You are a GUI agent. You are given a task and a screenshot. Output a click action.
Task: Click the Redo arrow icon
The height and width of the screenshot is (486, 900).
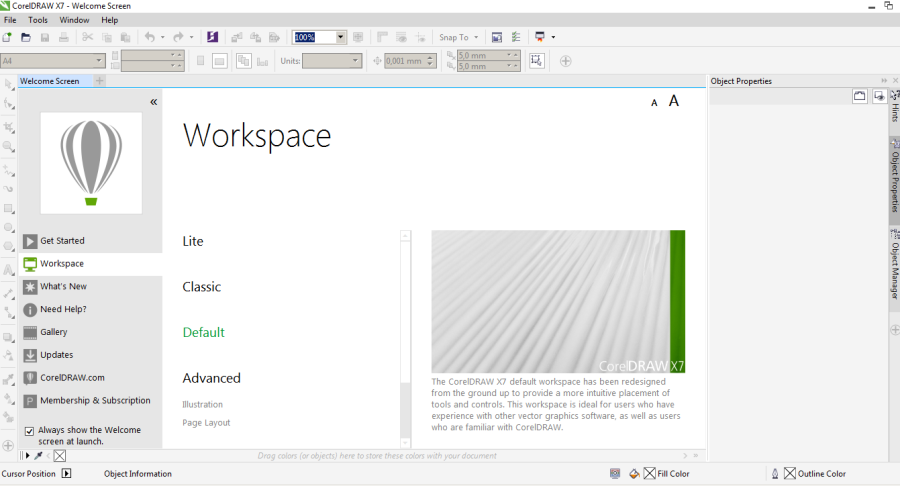pyautogui.click(x=179, y=37)
